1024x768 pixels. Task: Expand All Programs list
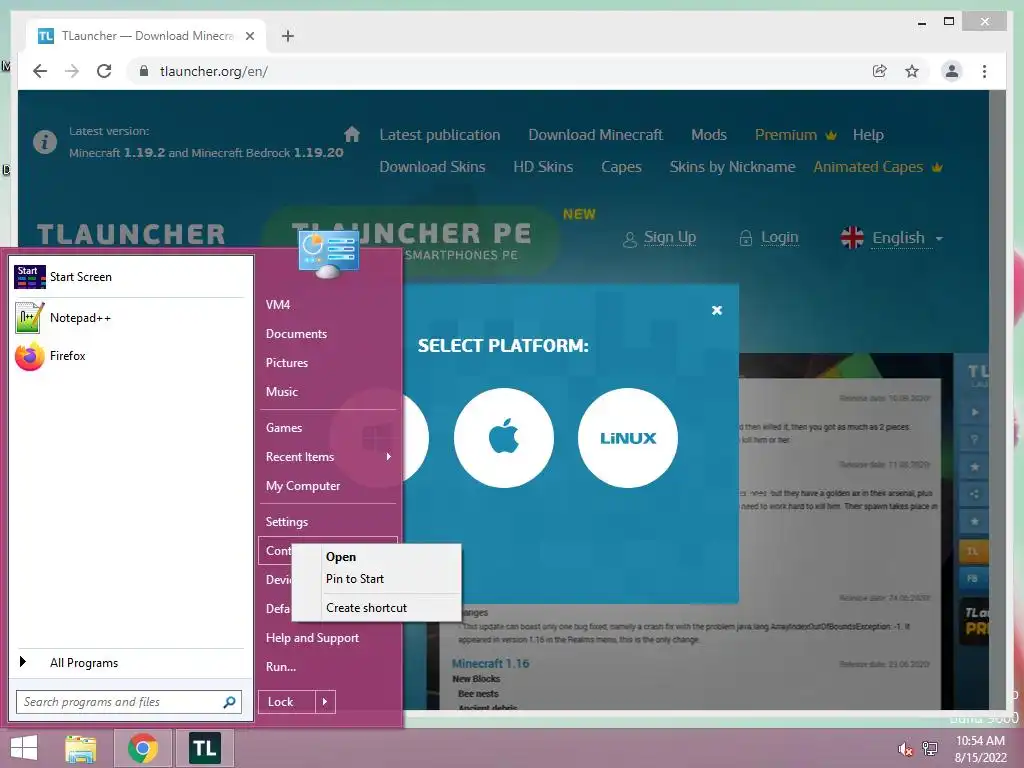coord(129,663)
